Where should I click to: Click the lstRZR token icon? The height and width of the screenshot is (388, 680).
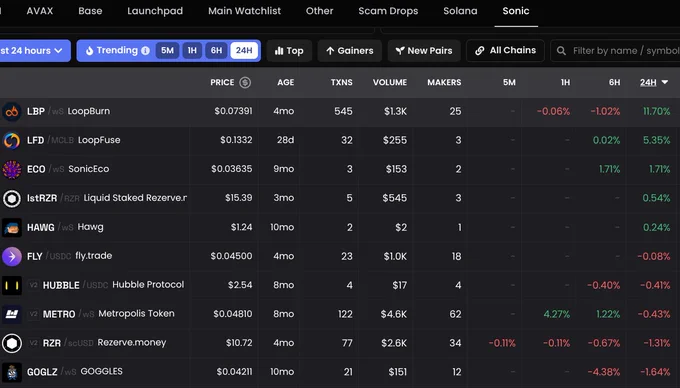coord(12,199)
